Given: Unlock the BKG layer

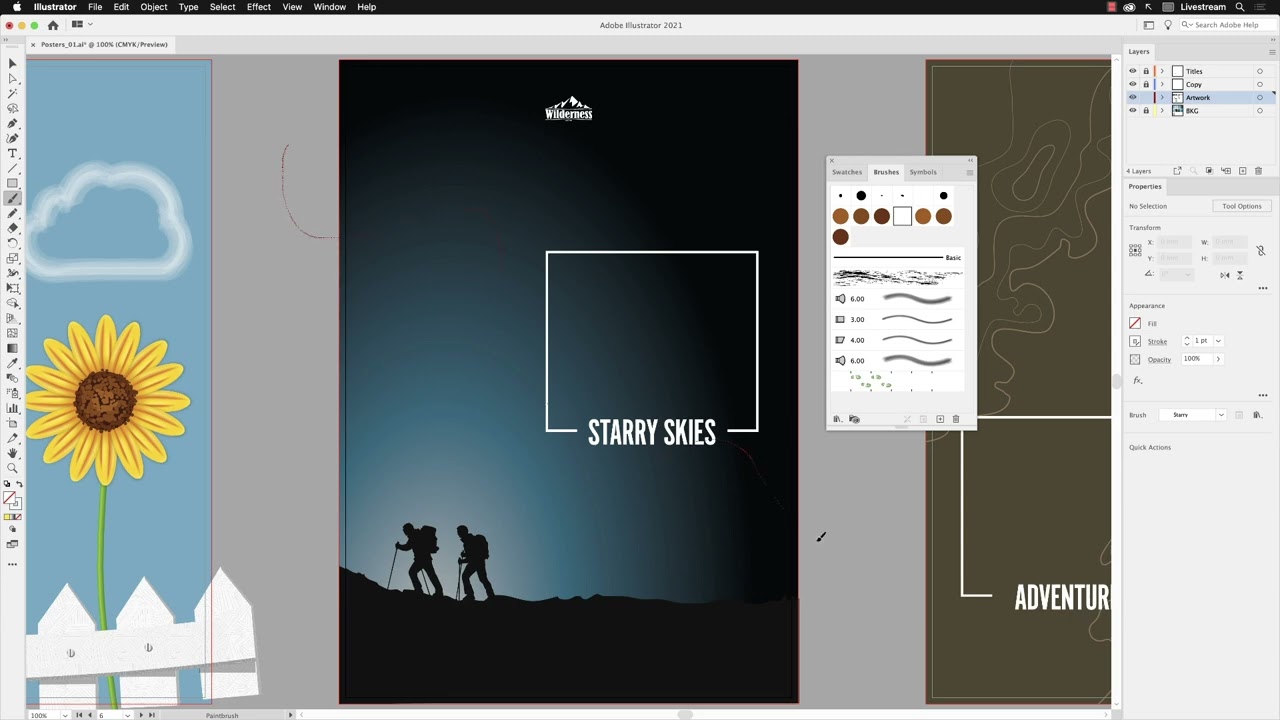Looking at the screenshot, I should [1146, 110].
